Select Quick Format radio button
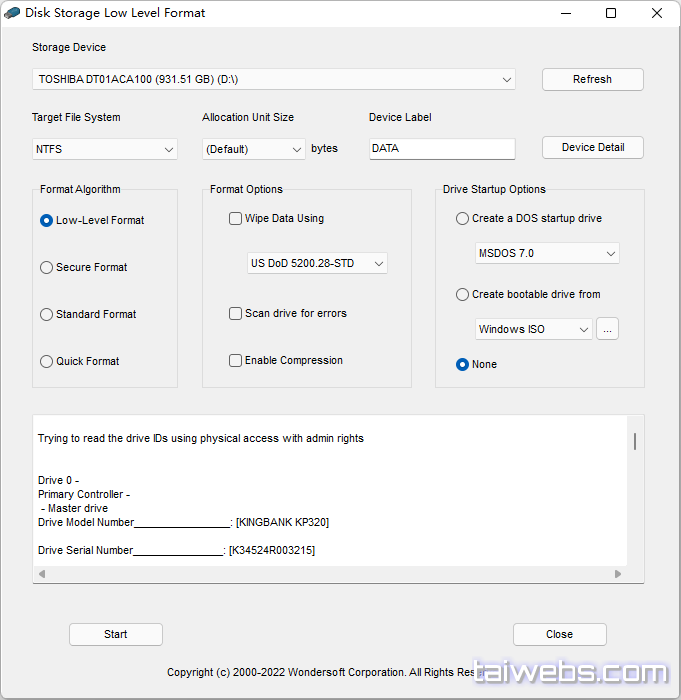 [47, 361]
